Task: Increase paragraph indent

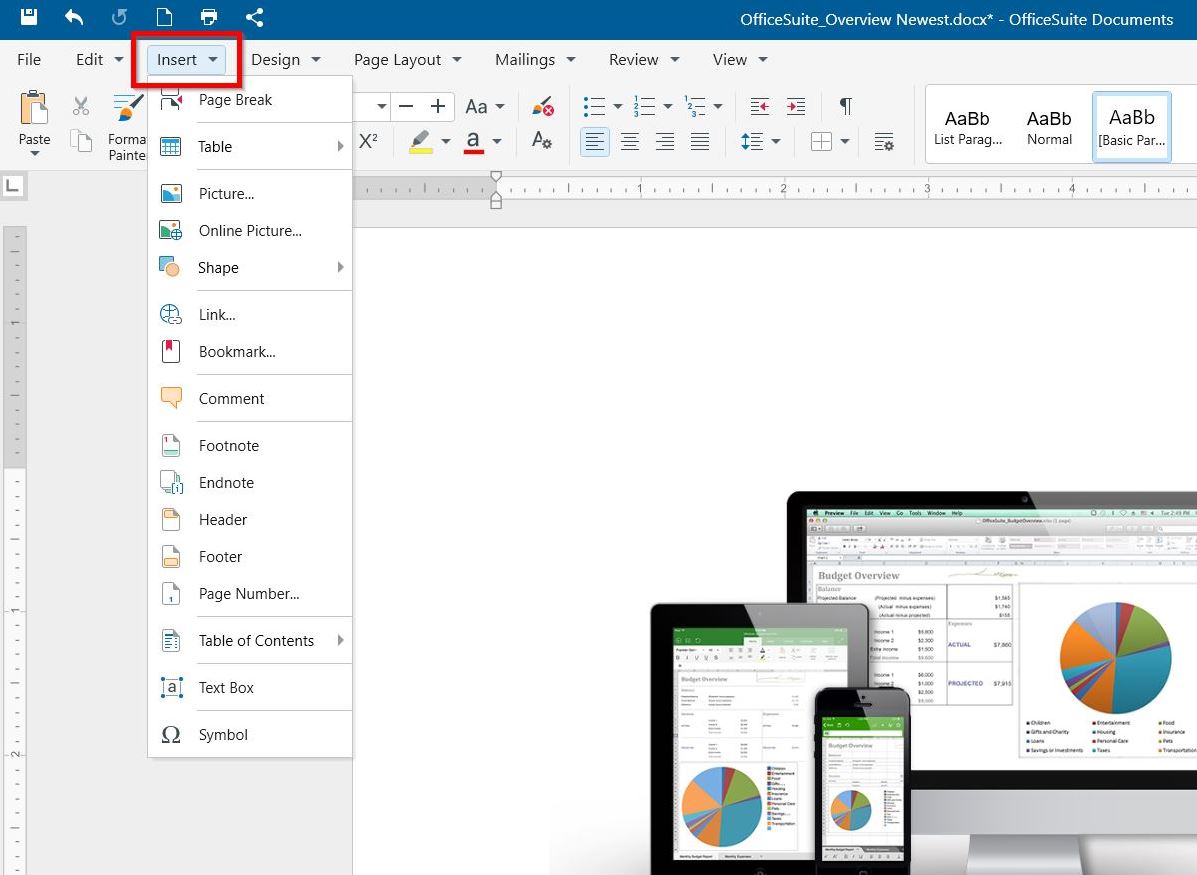Action: tap(795, 106)
